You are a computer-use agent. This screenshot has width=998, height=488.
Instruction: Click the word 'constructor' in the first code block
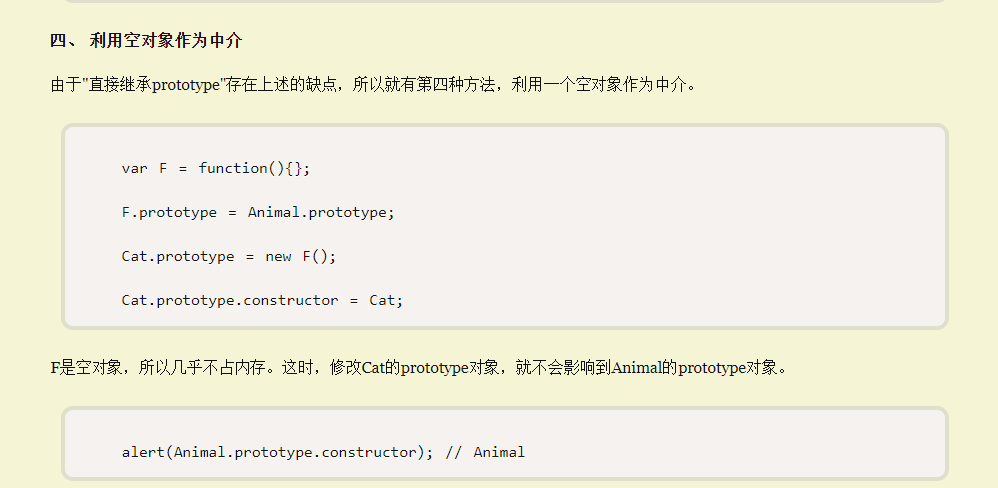290,300
